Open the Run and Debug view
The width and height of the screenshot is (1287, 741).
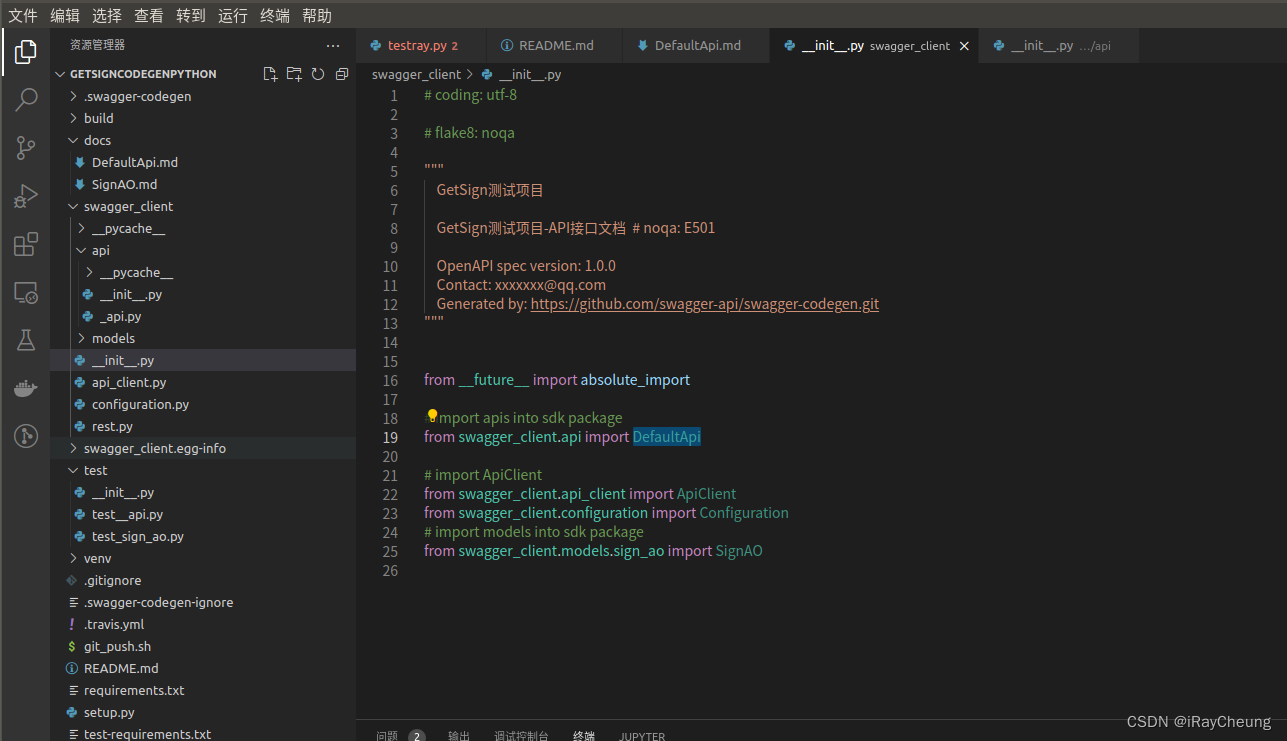pos(26,196)
